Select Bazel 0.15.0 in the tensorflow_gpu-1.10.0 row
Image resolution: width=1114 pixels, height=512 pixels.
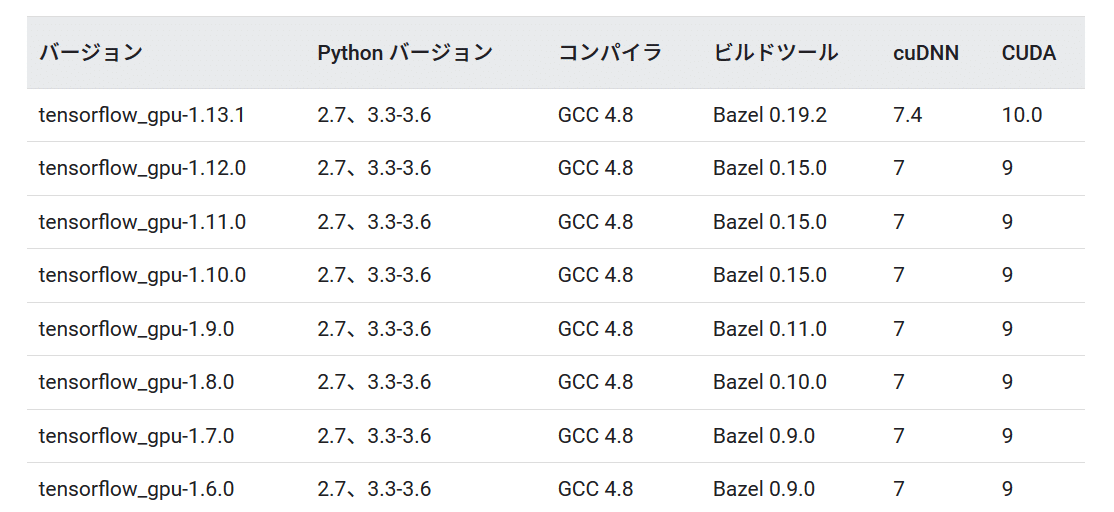click(770, 276)
